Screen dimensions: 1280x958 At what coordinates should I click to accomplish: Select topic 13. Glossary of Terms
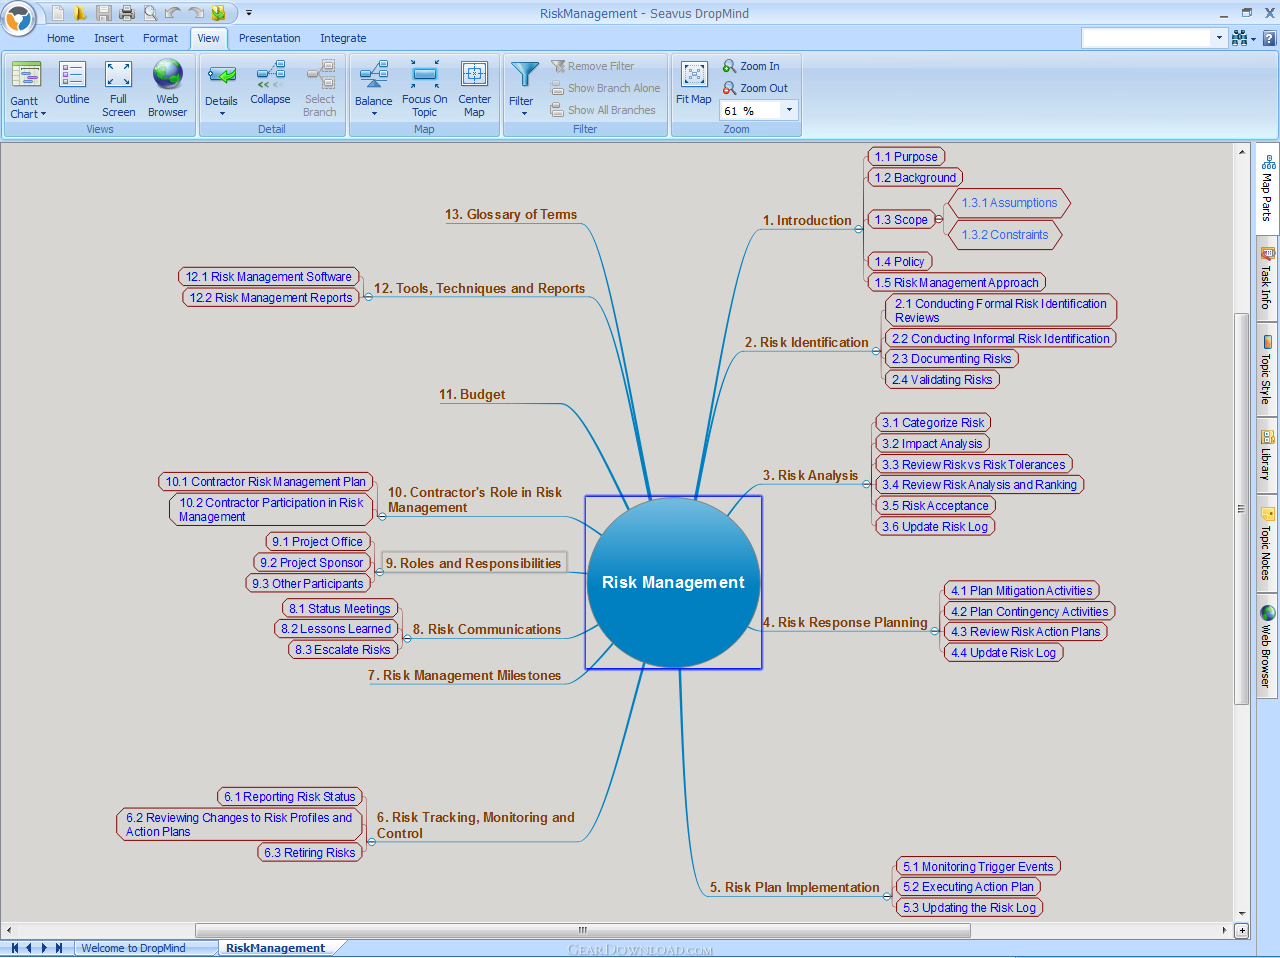(x=511, y=214)
